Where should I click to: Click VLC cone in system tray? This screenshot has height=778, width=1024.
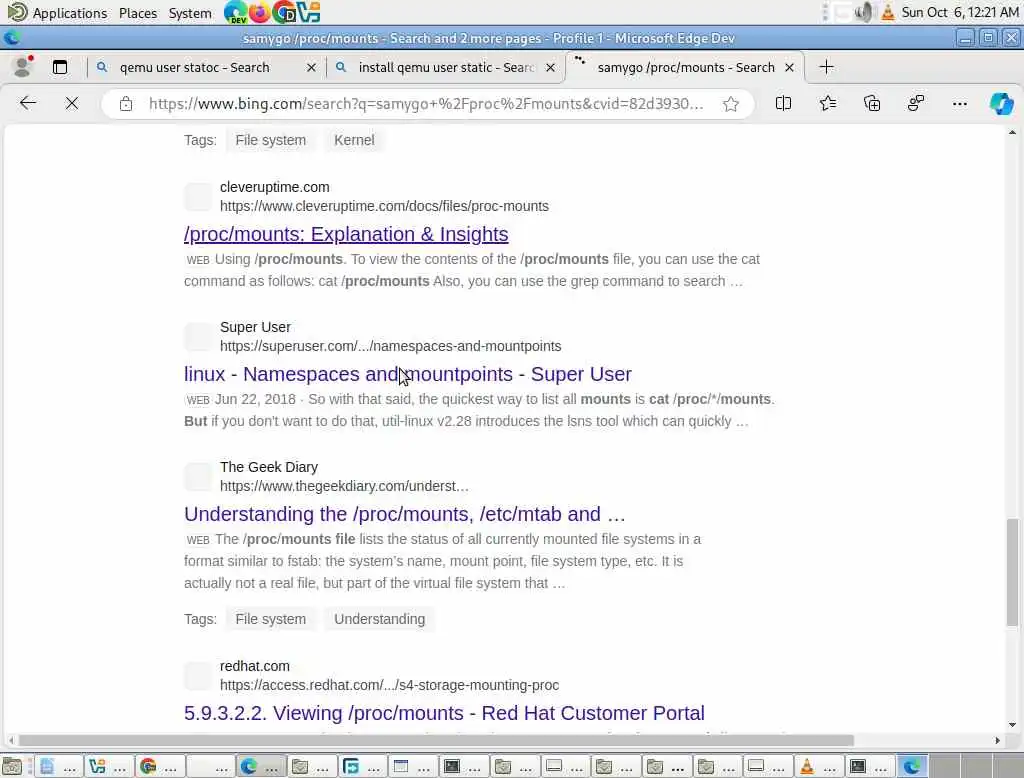(888, 12)
